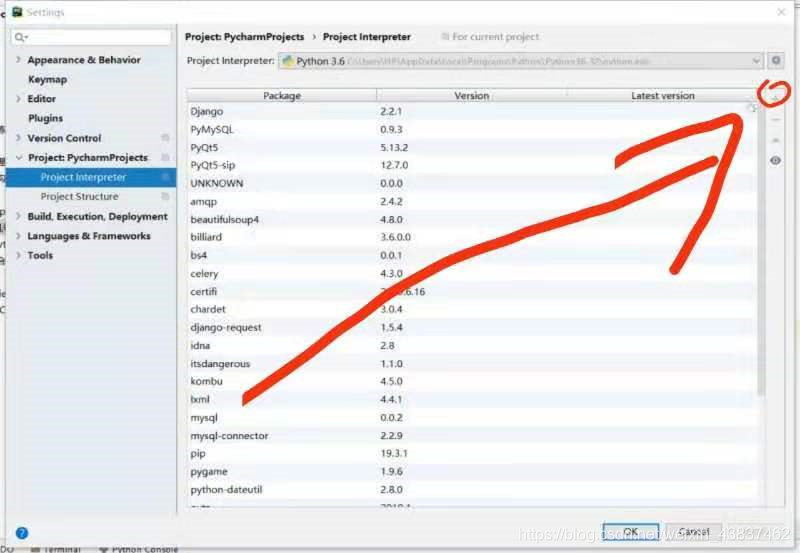Click the plus icon to install package
This screenshot has height=553, width=800.
point(775,96)
